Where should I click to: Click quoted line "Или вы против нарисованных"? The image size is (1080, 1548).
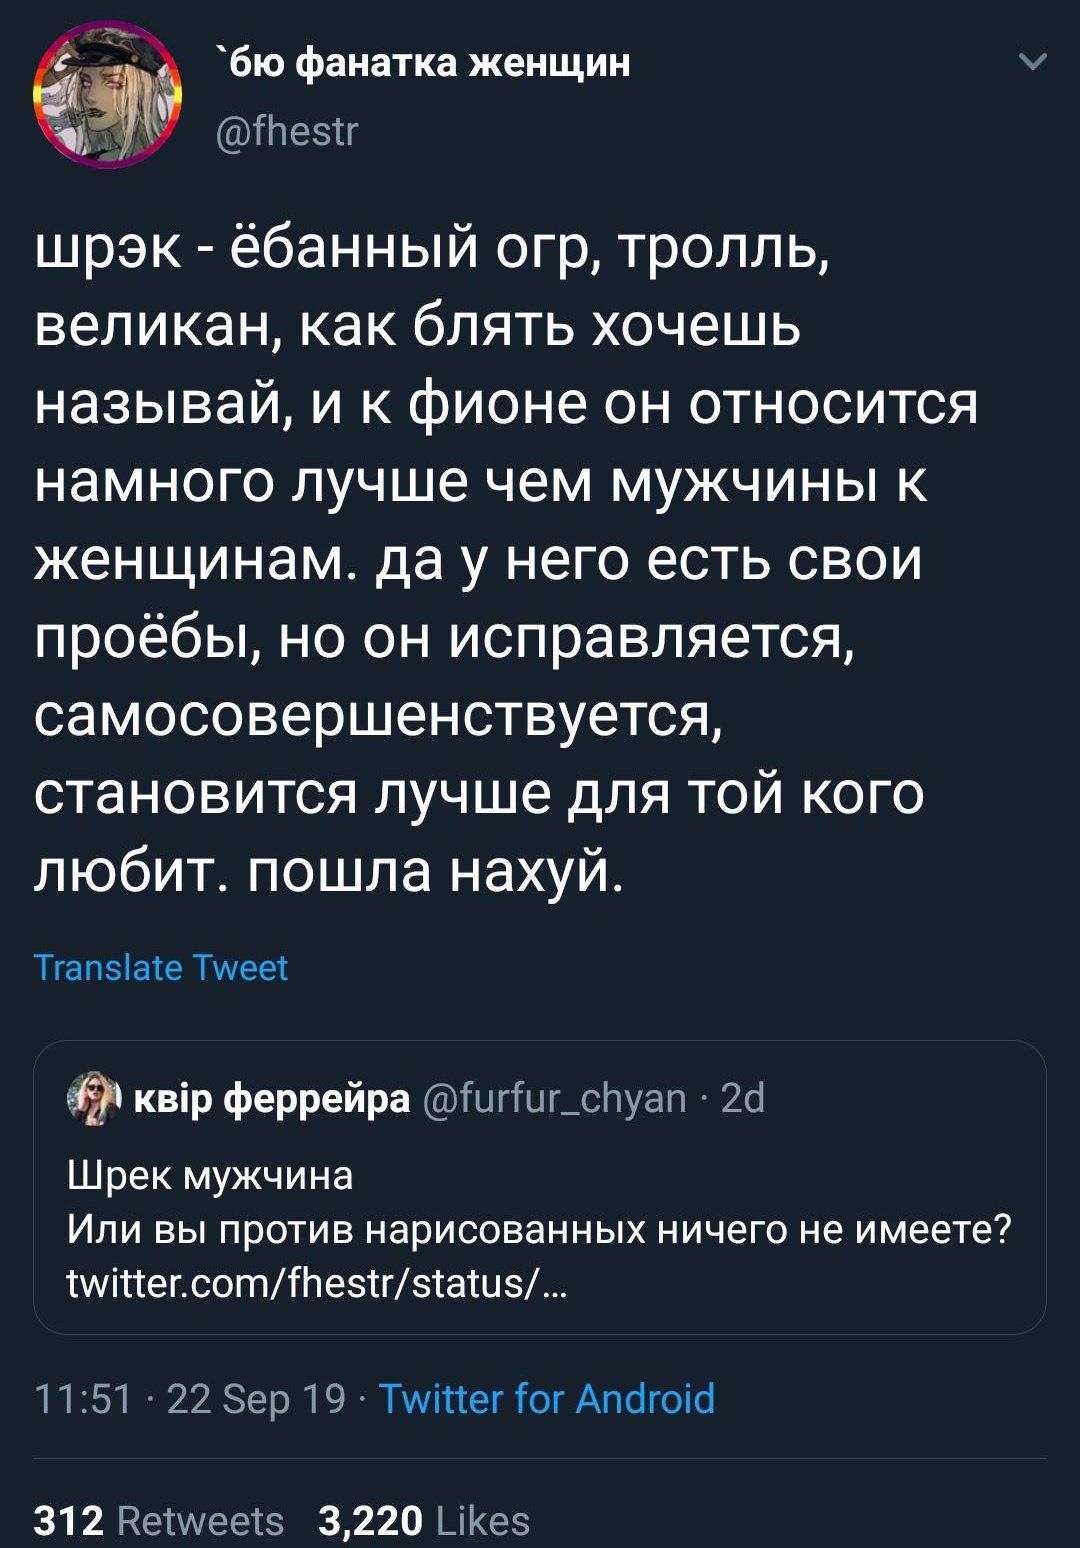pos(357,1228)
